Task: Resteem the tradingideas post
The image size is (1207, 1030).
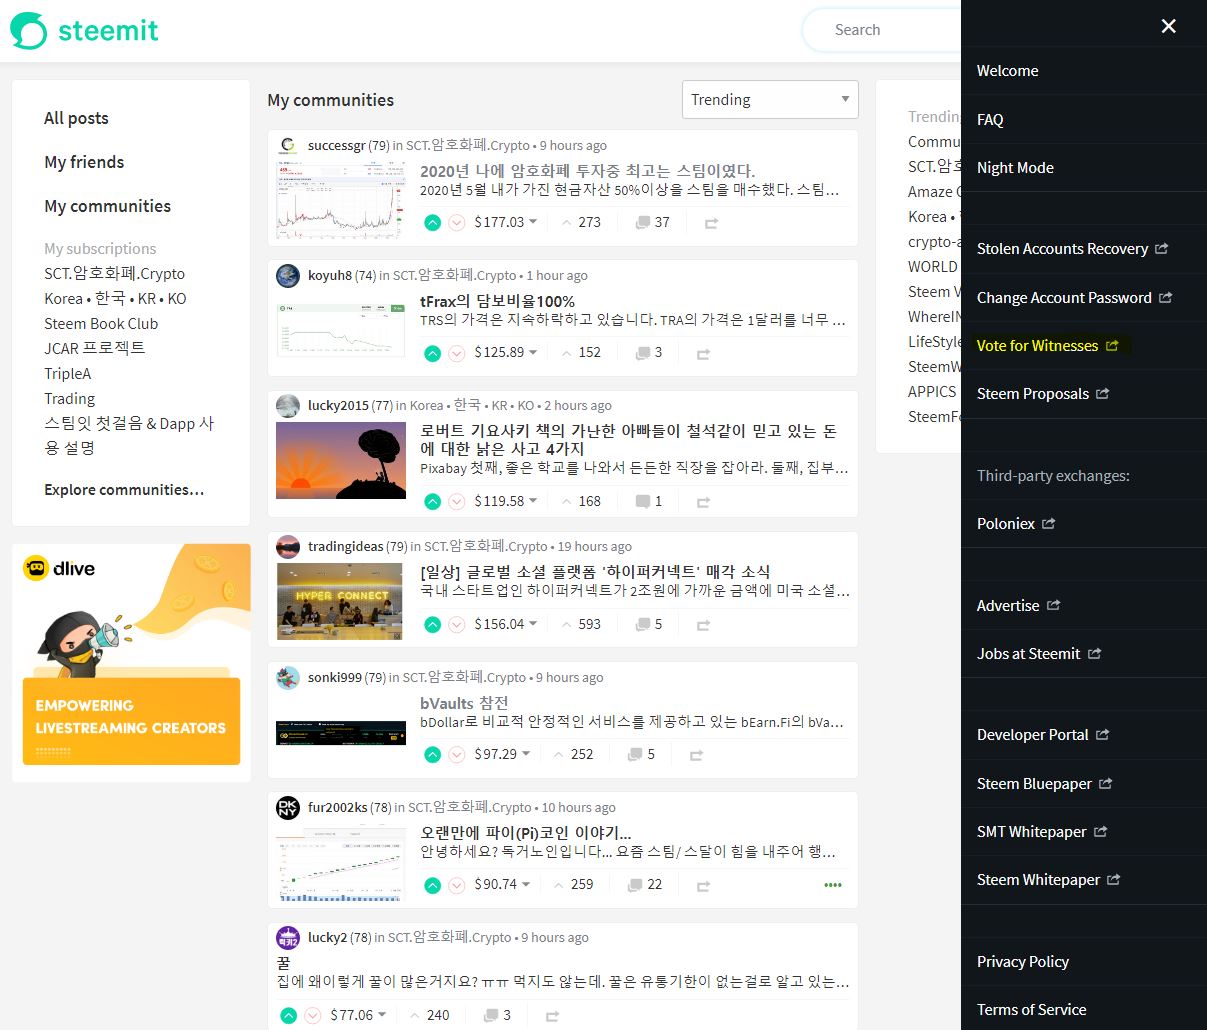Action: 703,625
